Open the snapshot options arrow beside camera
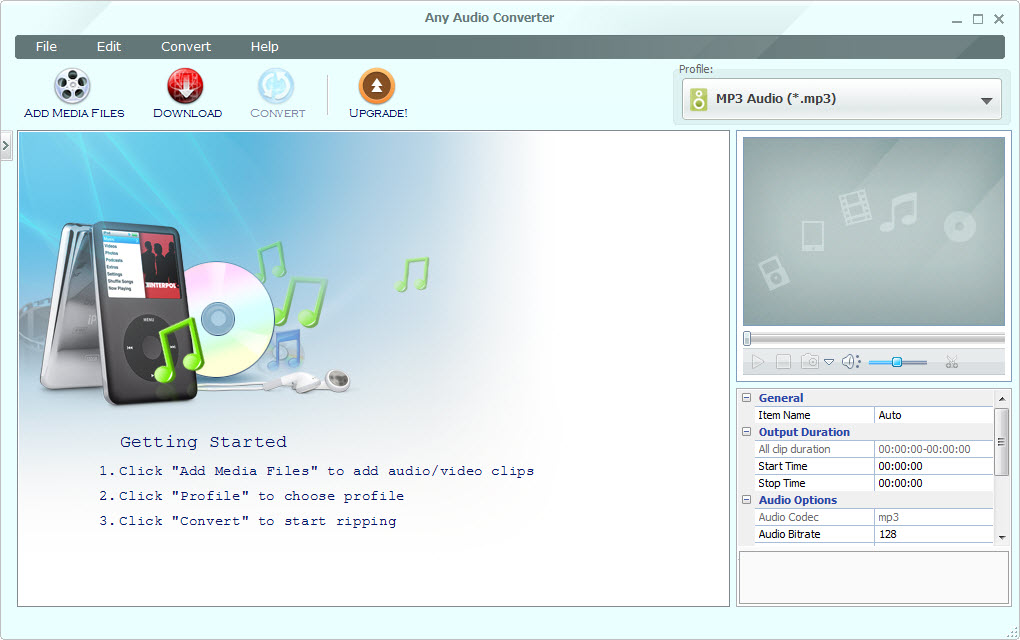Image resolution: width=1020 pixels, height=640 pixels. tap(829, 362)
